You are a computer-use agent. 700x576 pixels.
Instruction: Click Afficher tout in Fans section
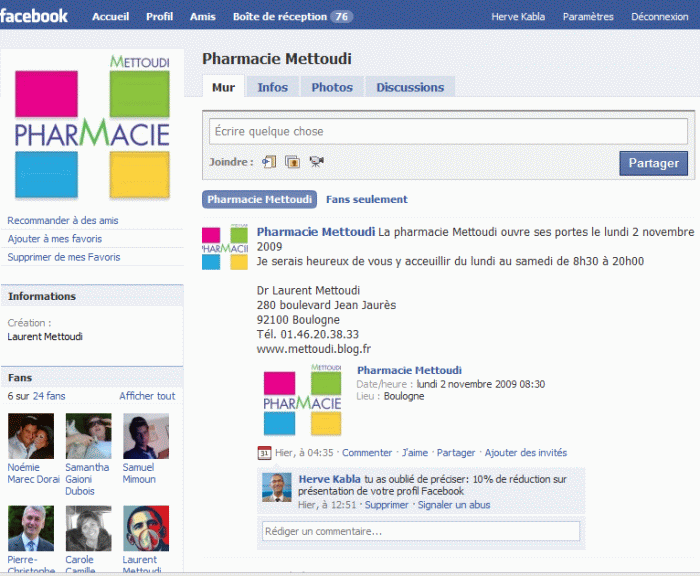point(147,396)
